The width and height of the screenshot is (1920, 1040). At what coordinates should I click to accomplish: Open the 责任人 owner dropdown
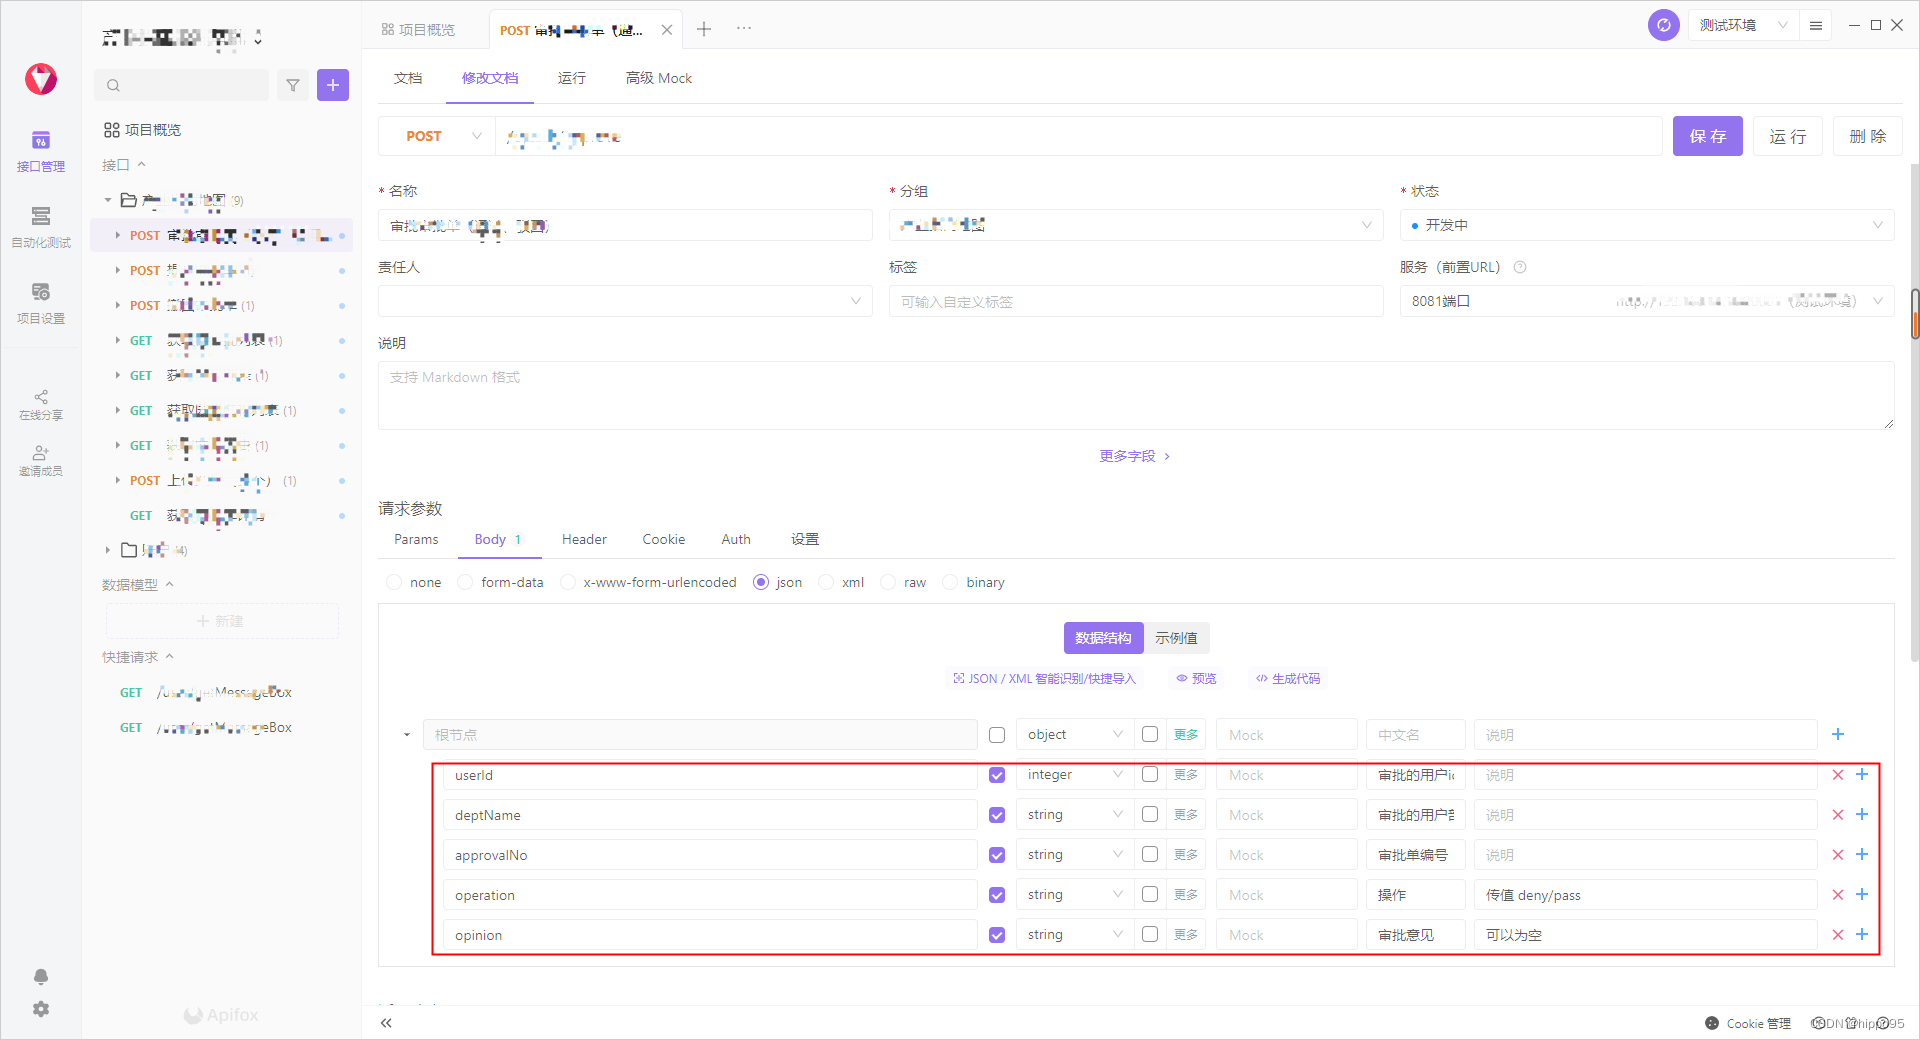pyautogui.click(x=625, y=301)
